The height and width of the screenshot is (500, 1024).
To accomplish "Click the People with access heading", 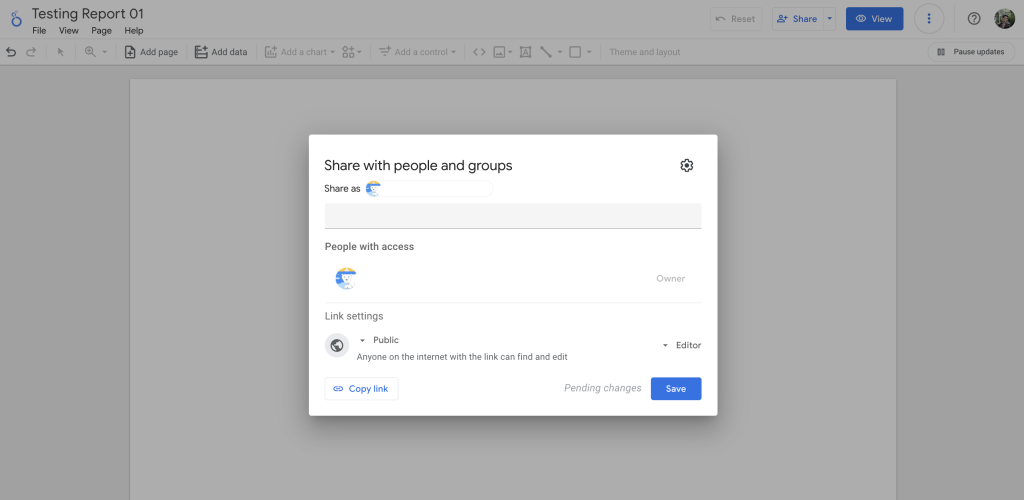I will [x=370, y=247].
